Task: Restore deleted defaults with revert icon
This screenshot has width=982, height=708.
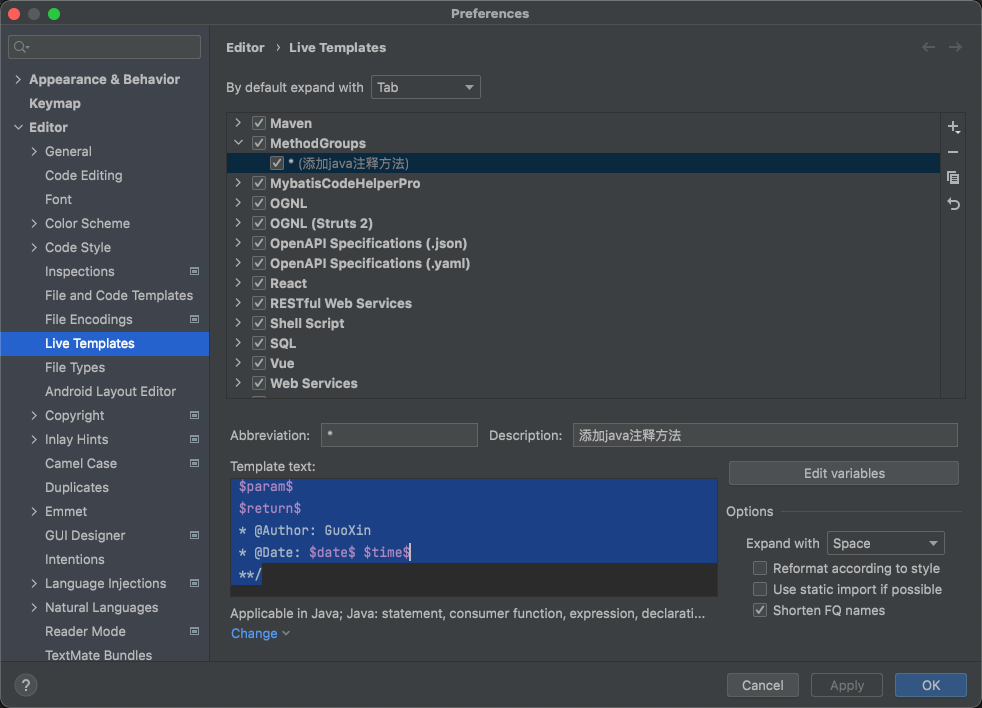Action: 953,204
